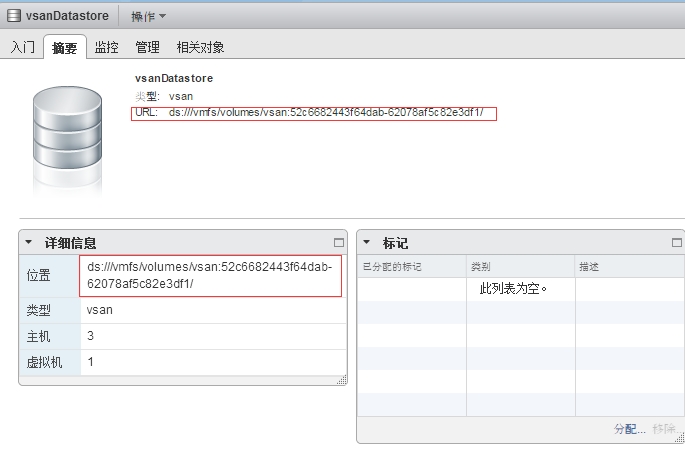This screenshot has height=451, width=685.
Task: Collapse the 标记 panel
Action: [367, 242]
